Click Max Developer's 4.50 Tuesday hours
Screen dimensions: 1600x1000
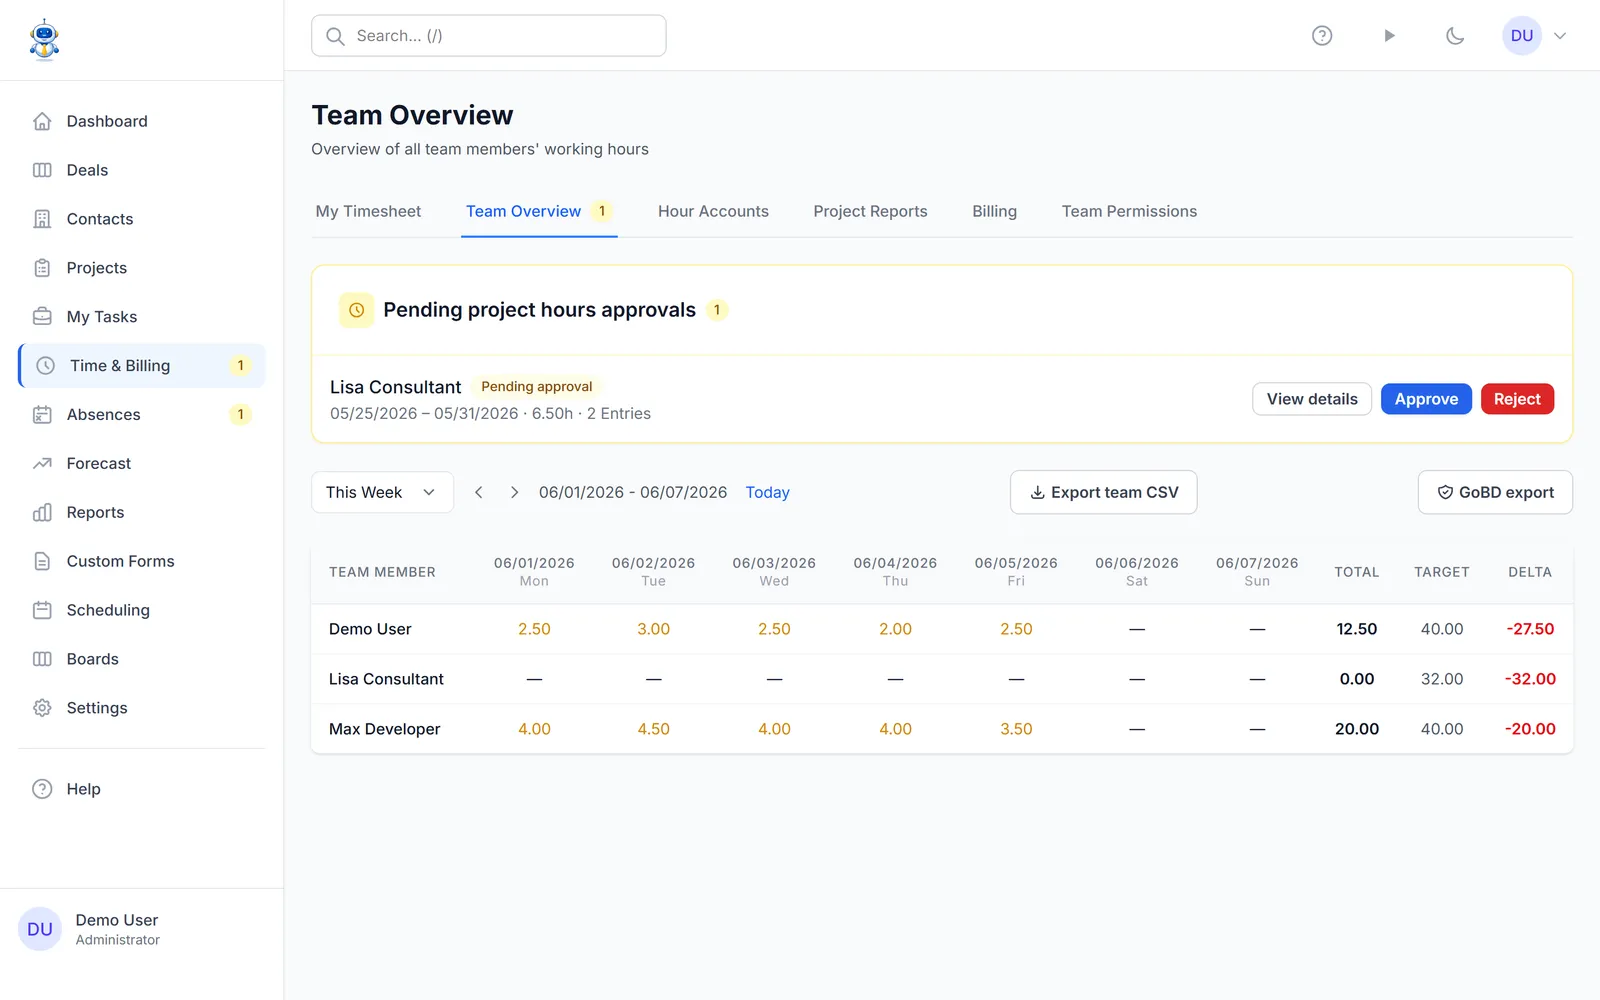(x=653, y=729)
